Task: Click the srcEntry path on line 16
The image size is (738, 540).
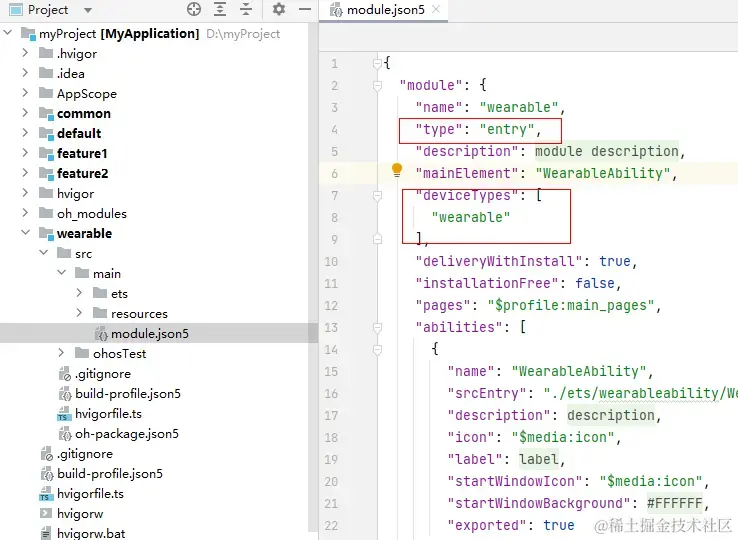Action: coord(641,394)
